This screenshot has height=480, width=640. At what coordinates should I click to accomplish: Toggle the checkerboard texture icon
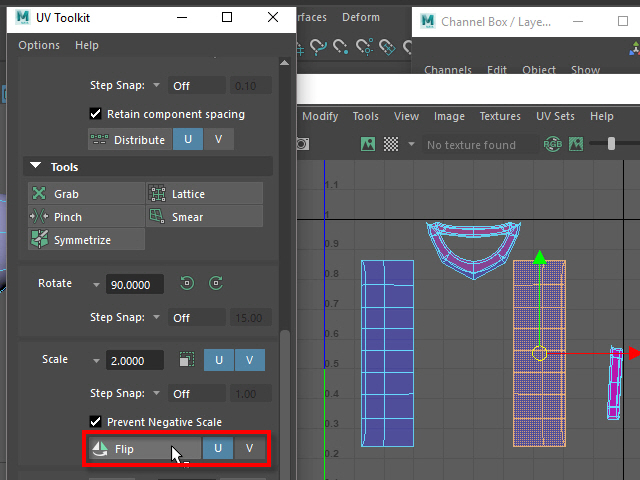(391, 145)
